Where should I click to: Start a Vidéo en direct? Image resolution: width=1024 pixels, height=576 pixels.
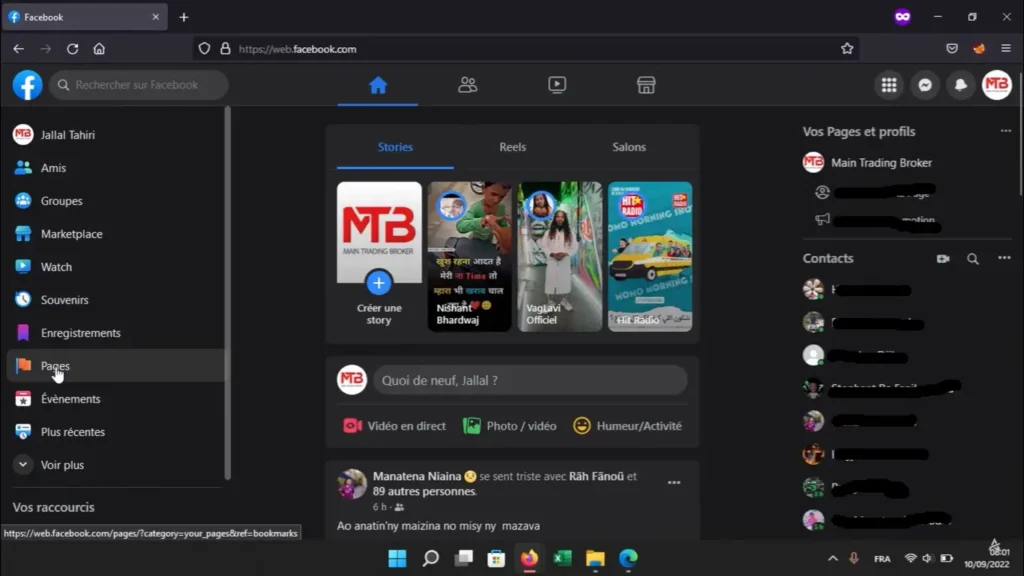pyautogui.click(x=394, y=426)
